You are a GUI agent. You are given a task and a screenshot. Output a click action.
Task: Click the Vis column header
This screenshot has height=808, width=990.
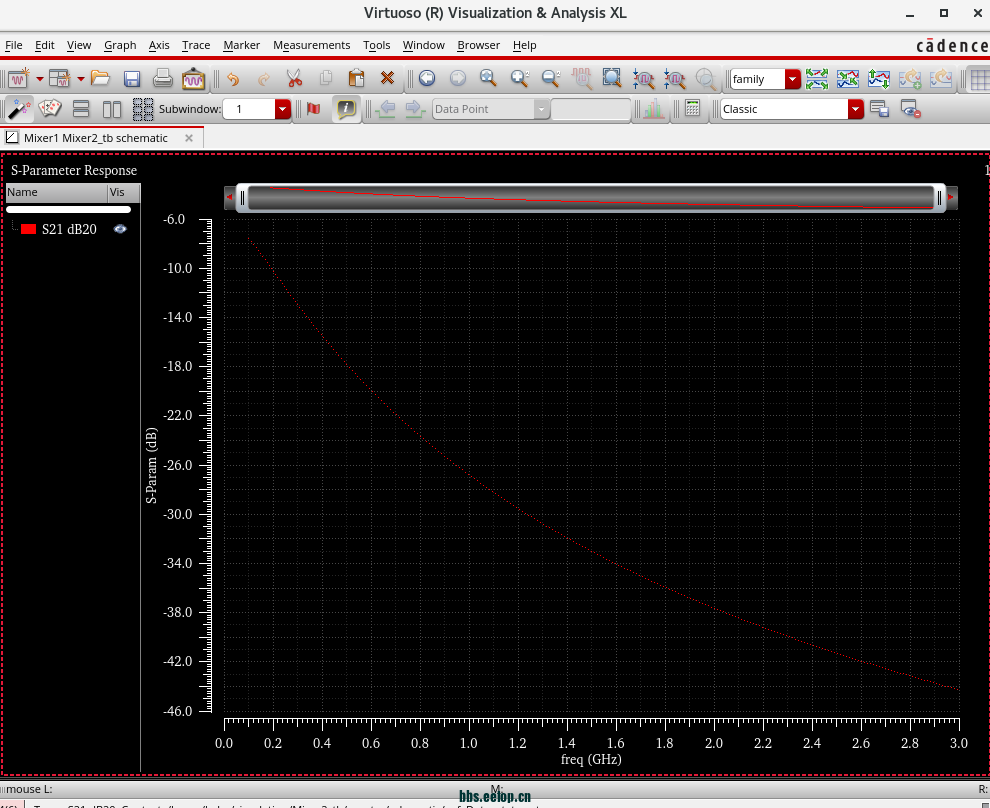pos(124,192)
